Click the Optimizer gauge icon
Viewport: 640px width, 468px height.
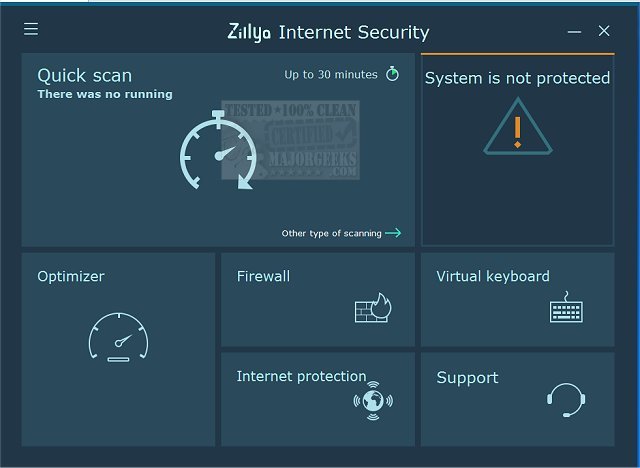118,337
